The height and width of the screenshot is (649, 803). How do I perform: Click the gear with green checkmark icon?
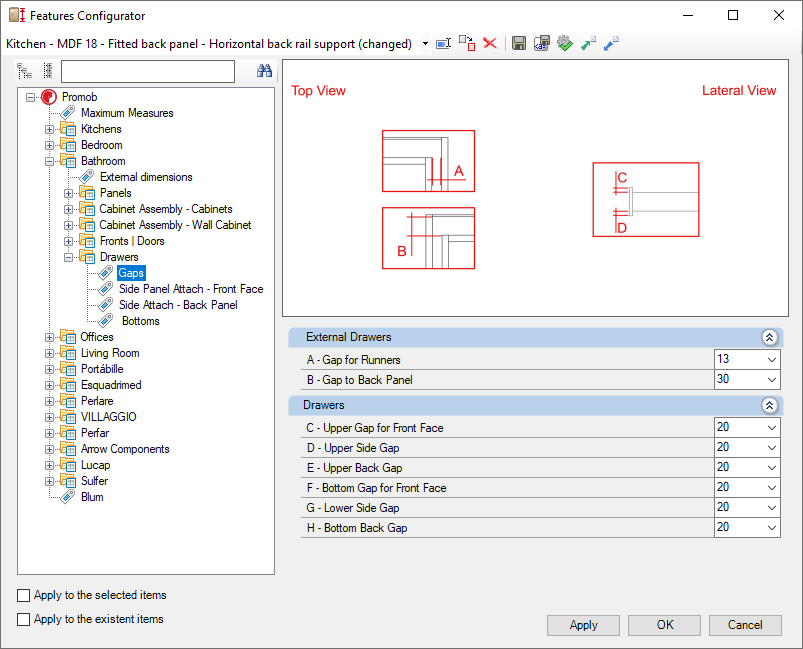[565, 44]
